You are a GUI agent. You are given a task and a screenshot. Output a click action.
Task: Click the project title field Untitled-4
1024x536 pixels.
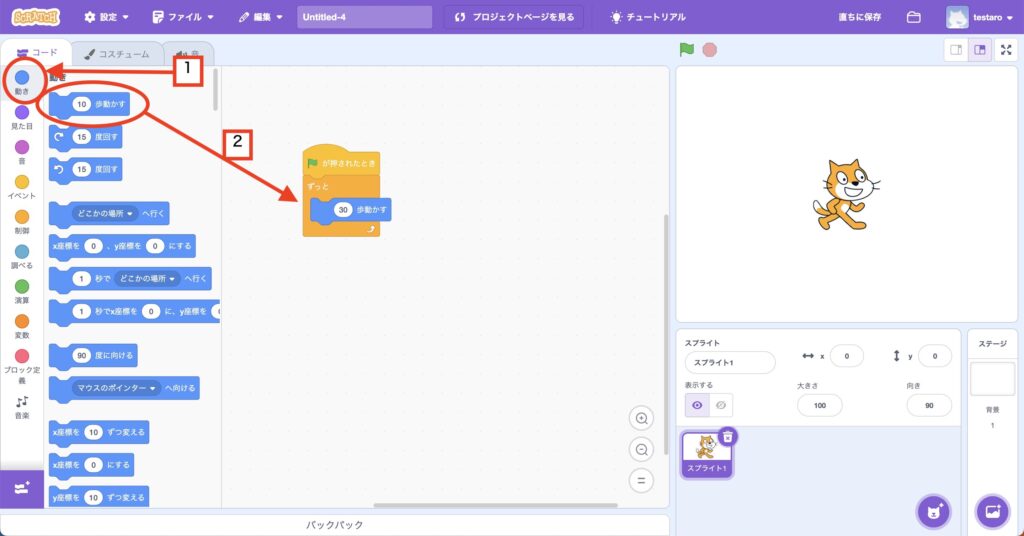(x=364, y=17)
